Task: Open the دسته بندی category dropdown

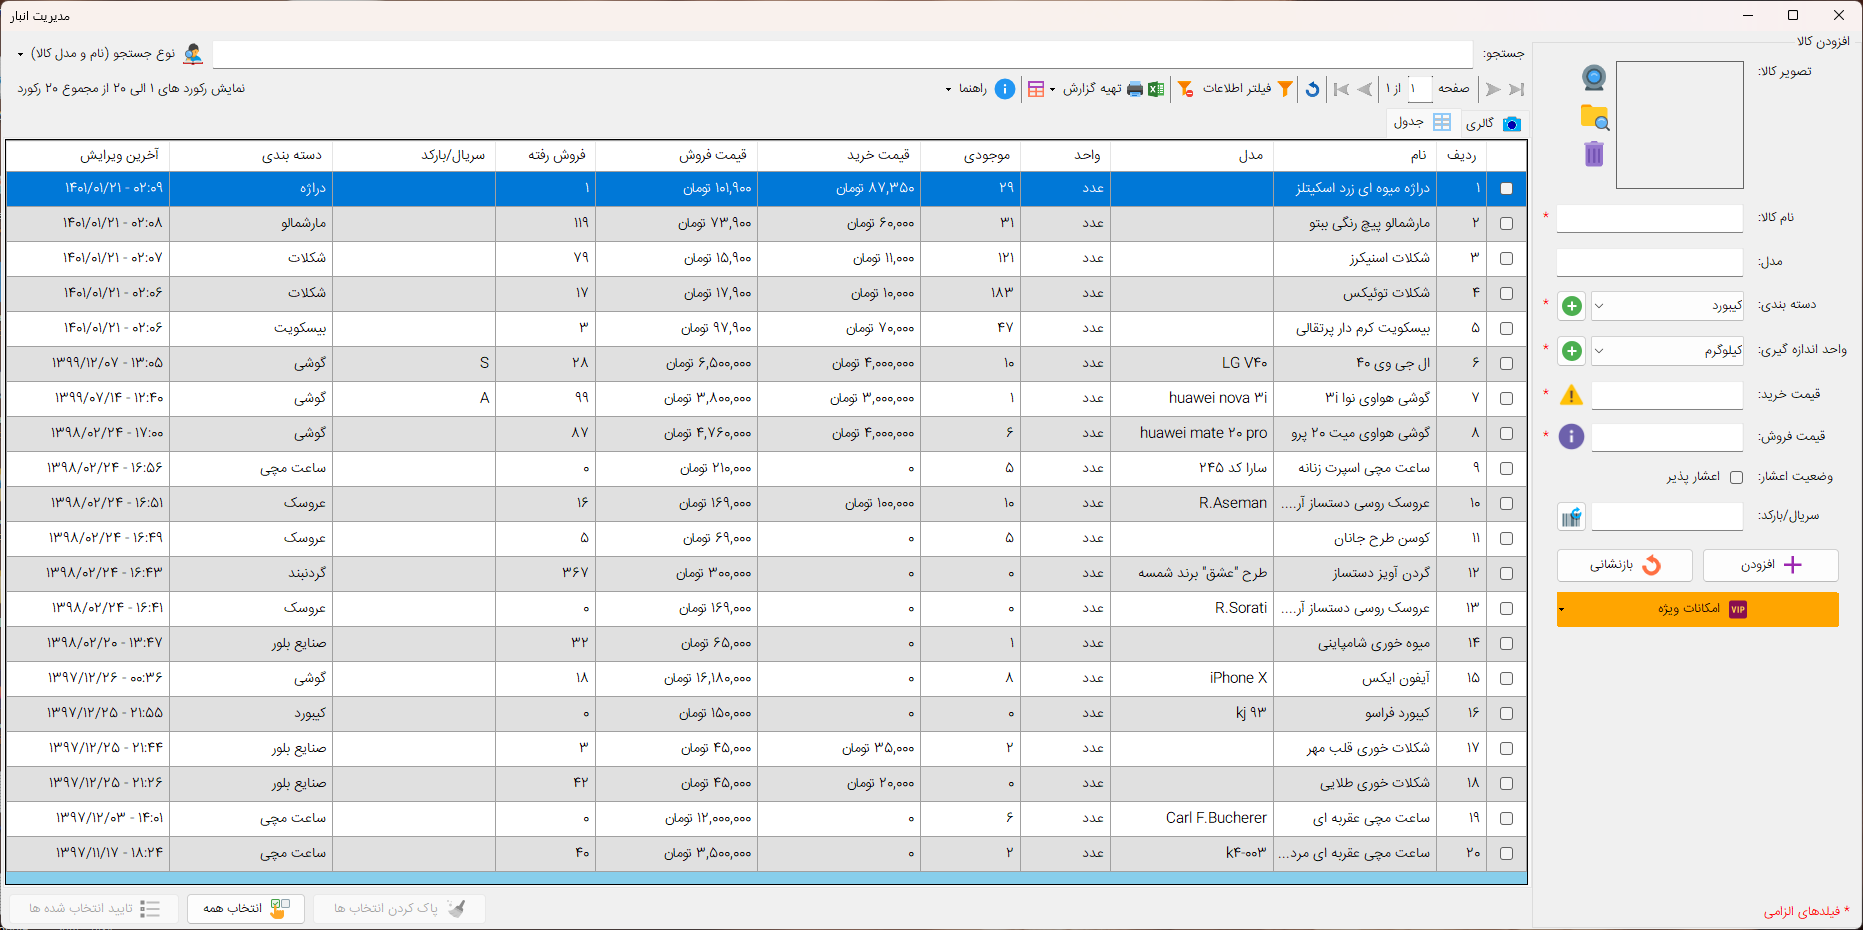Action: coord(1667,306)
